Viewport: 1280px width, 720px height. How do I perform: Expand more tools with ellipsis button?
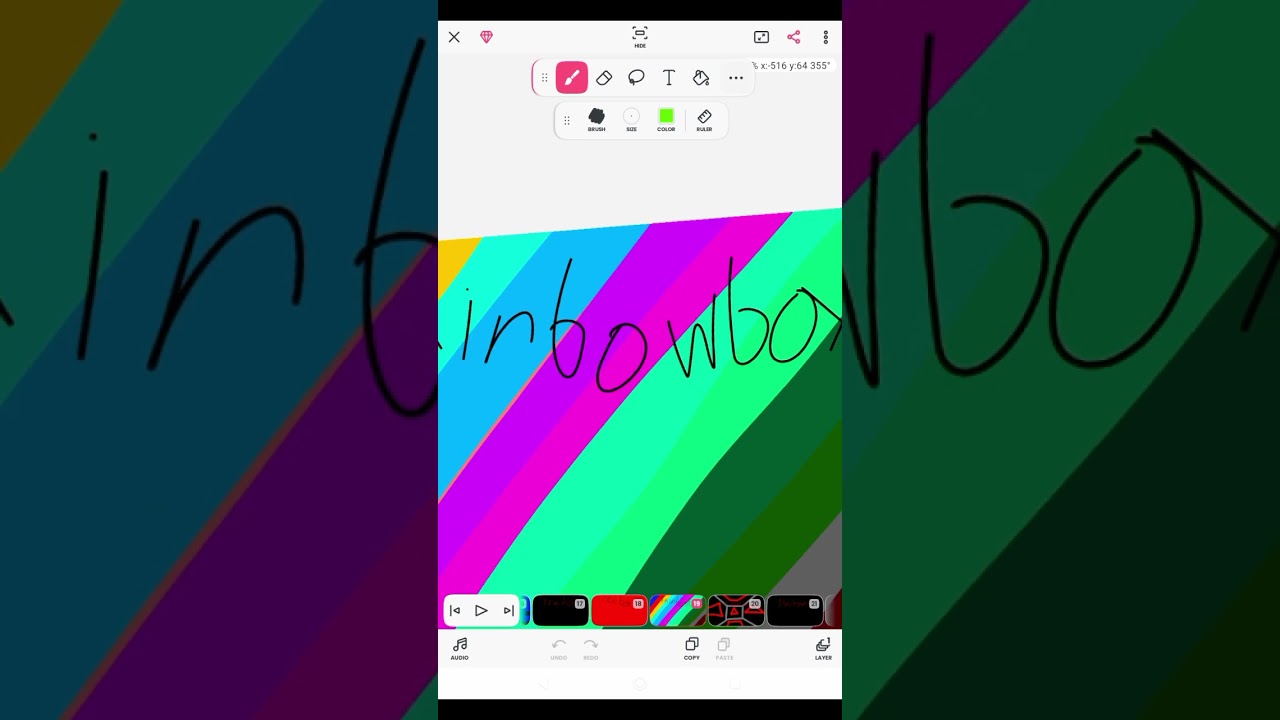(x=736, y=77)
